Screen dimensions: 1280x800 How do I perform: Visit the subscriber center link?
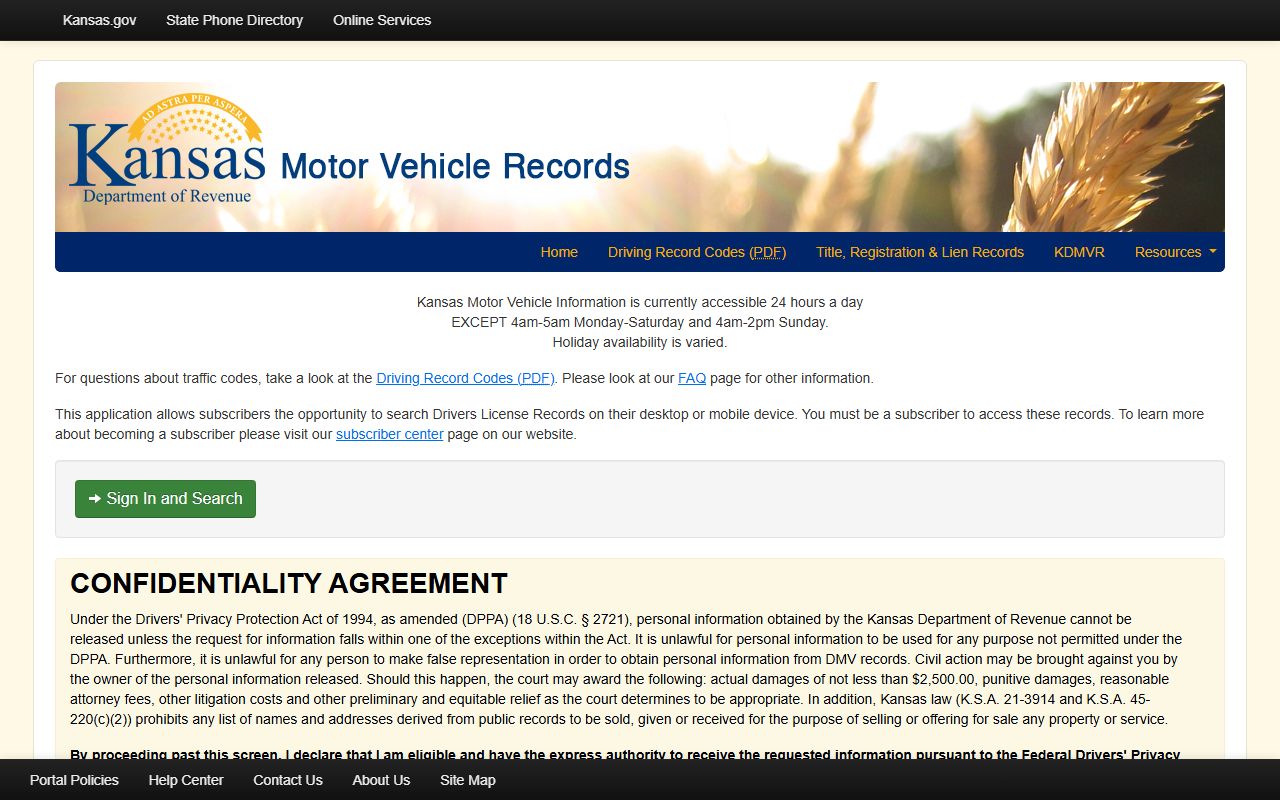tap(390, 434)
